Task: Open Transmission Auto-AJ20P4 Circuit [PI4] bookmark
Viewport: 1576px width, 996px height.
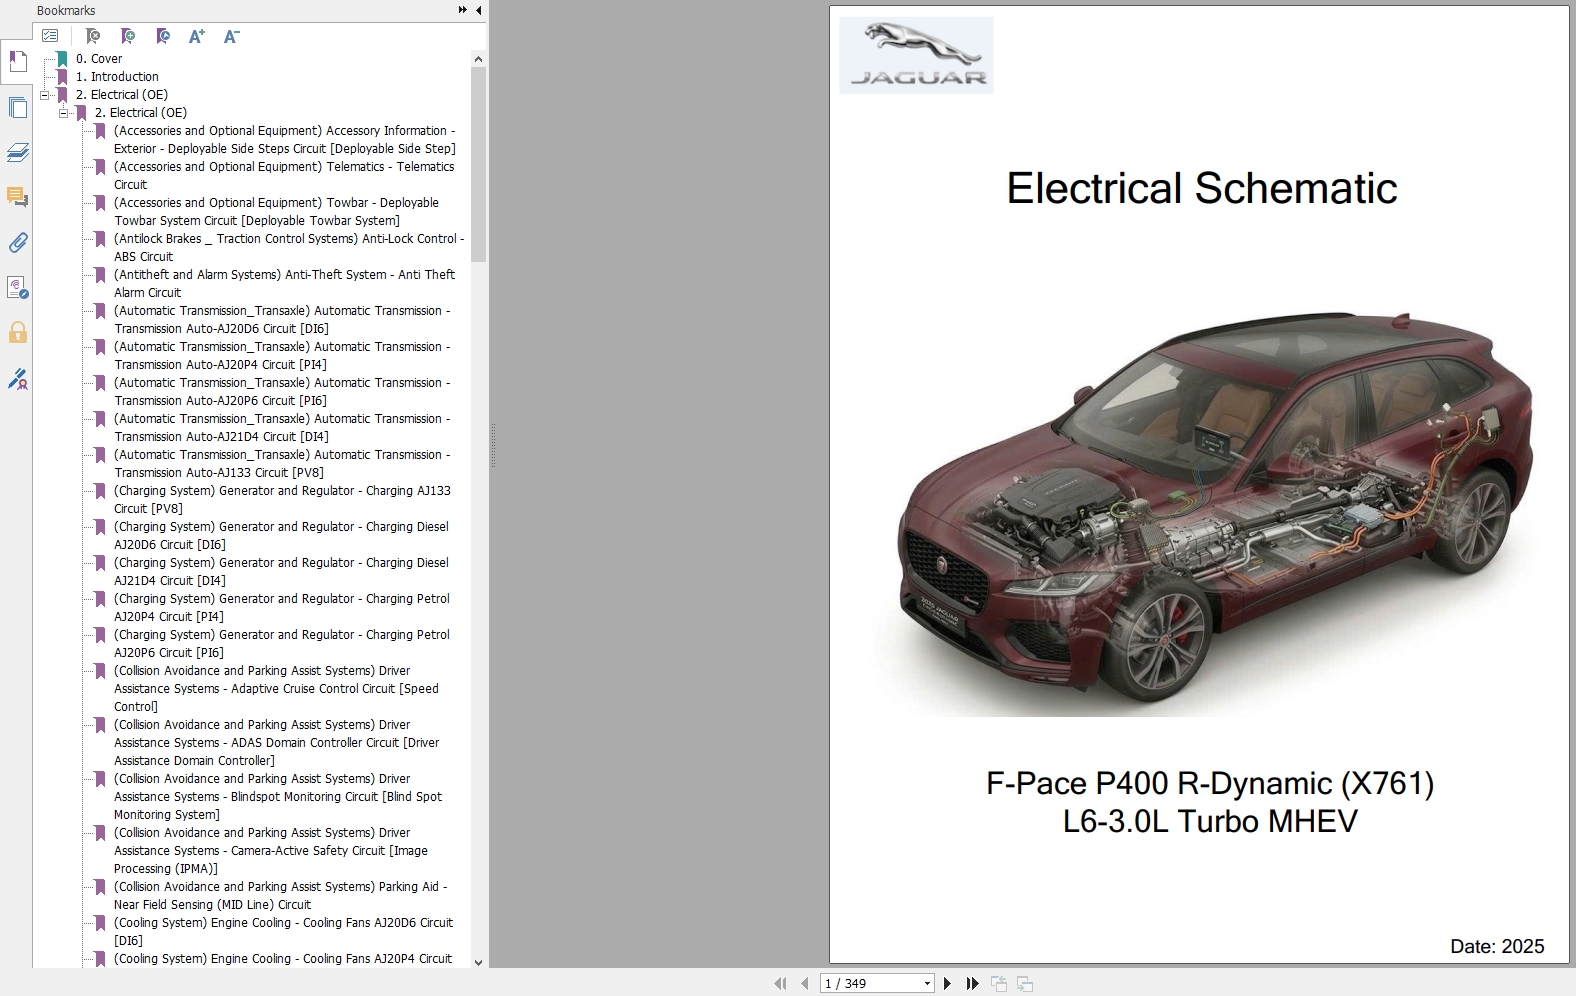Action: [x=282, y=356]
